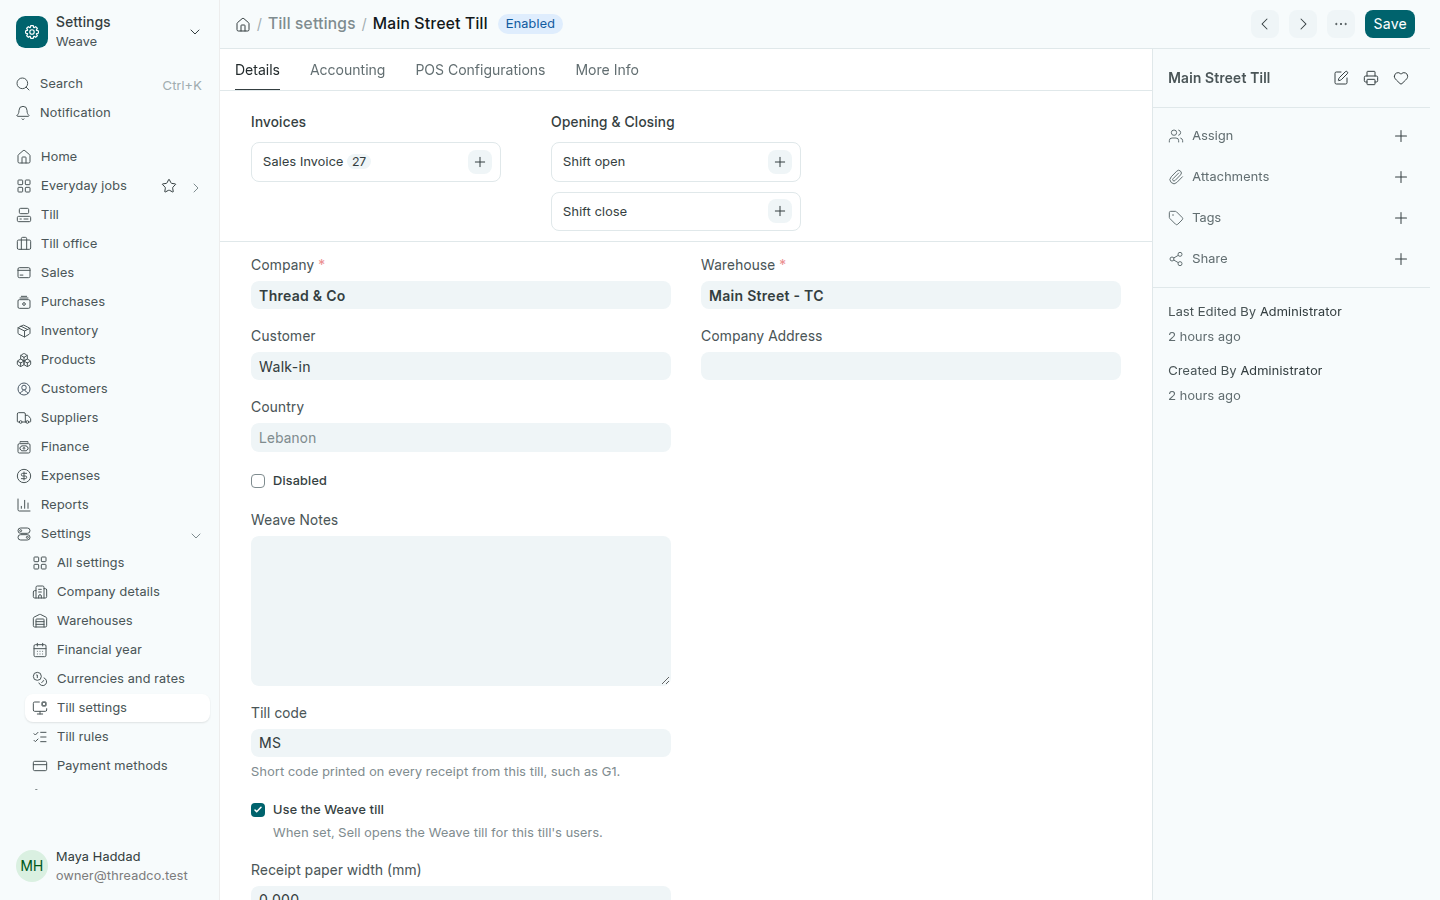Viewport: 1440px width, 900px height.
Task: Click plus next to Share
Action: coord(1401,259)
